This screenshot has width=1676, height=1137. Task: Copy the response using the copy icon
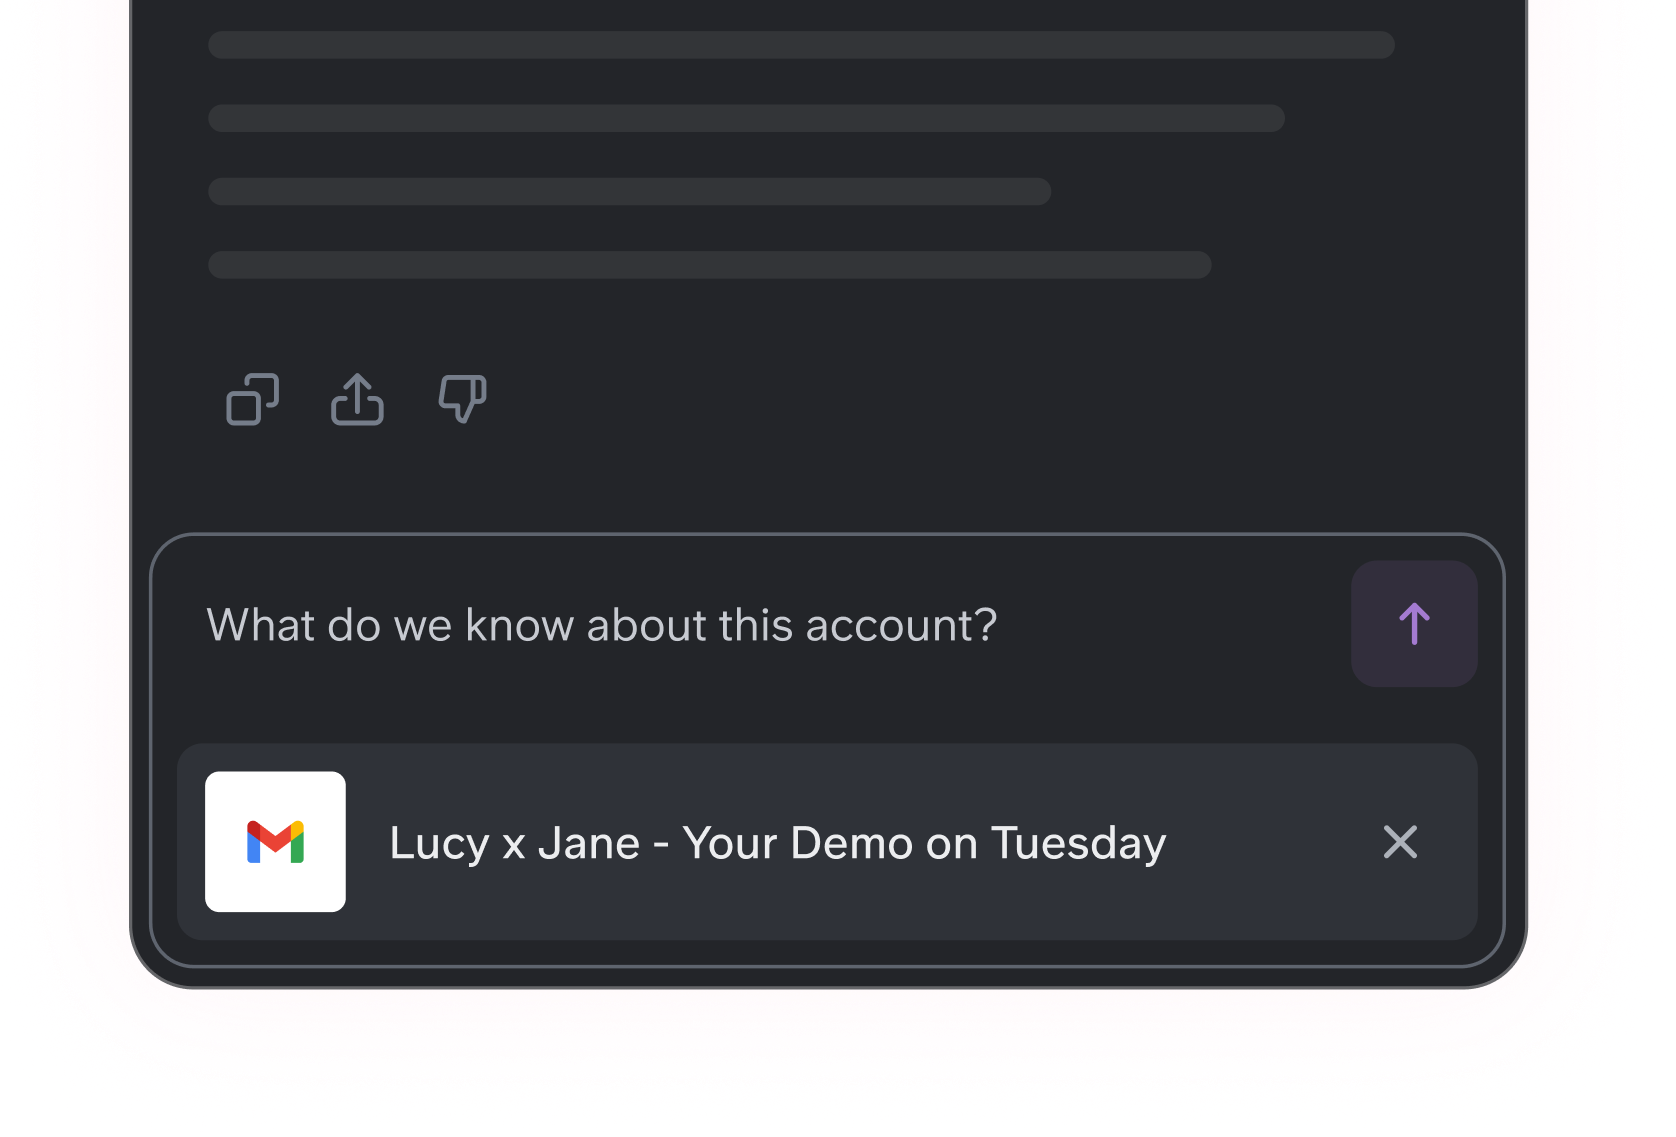pos(252,399)
